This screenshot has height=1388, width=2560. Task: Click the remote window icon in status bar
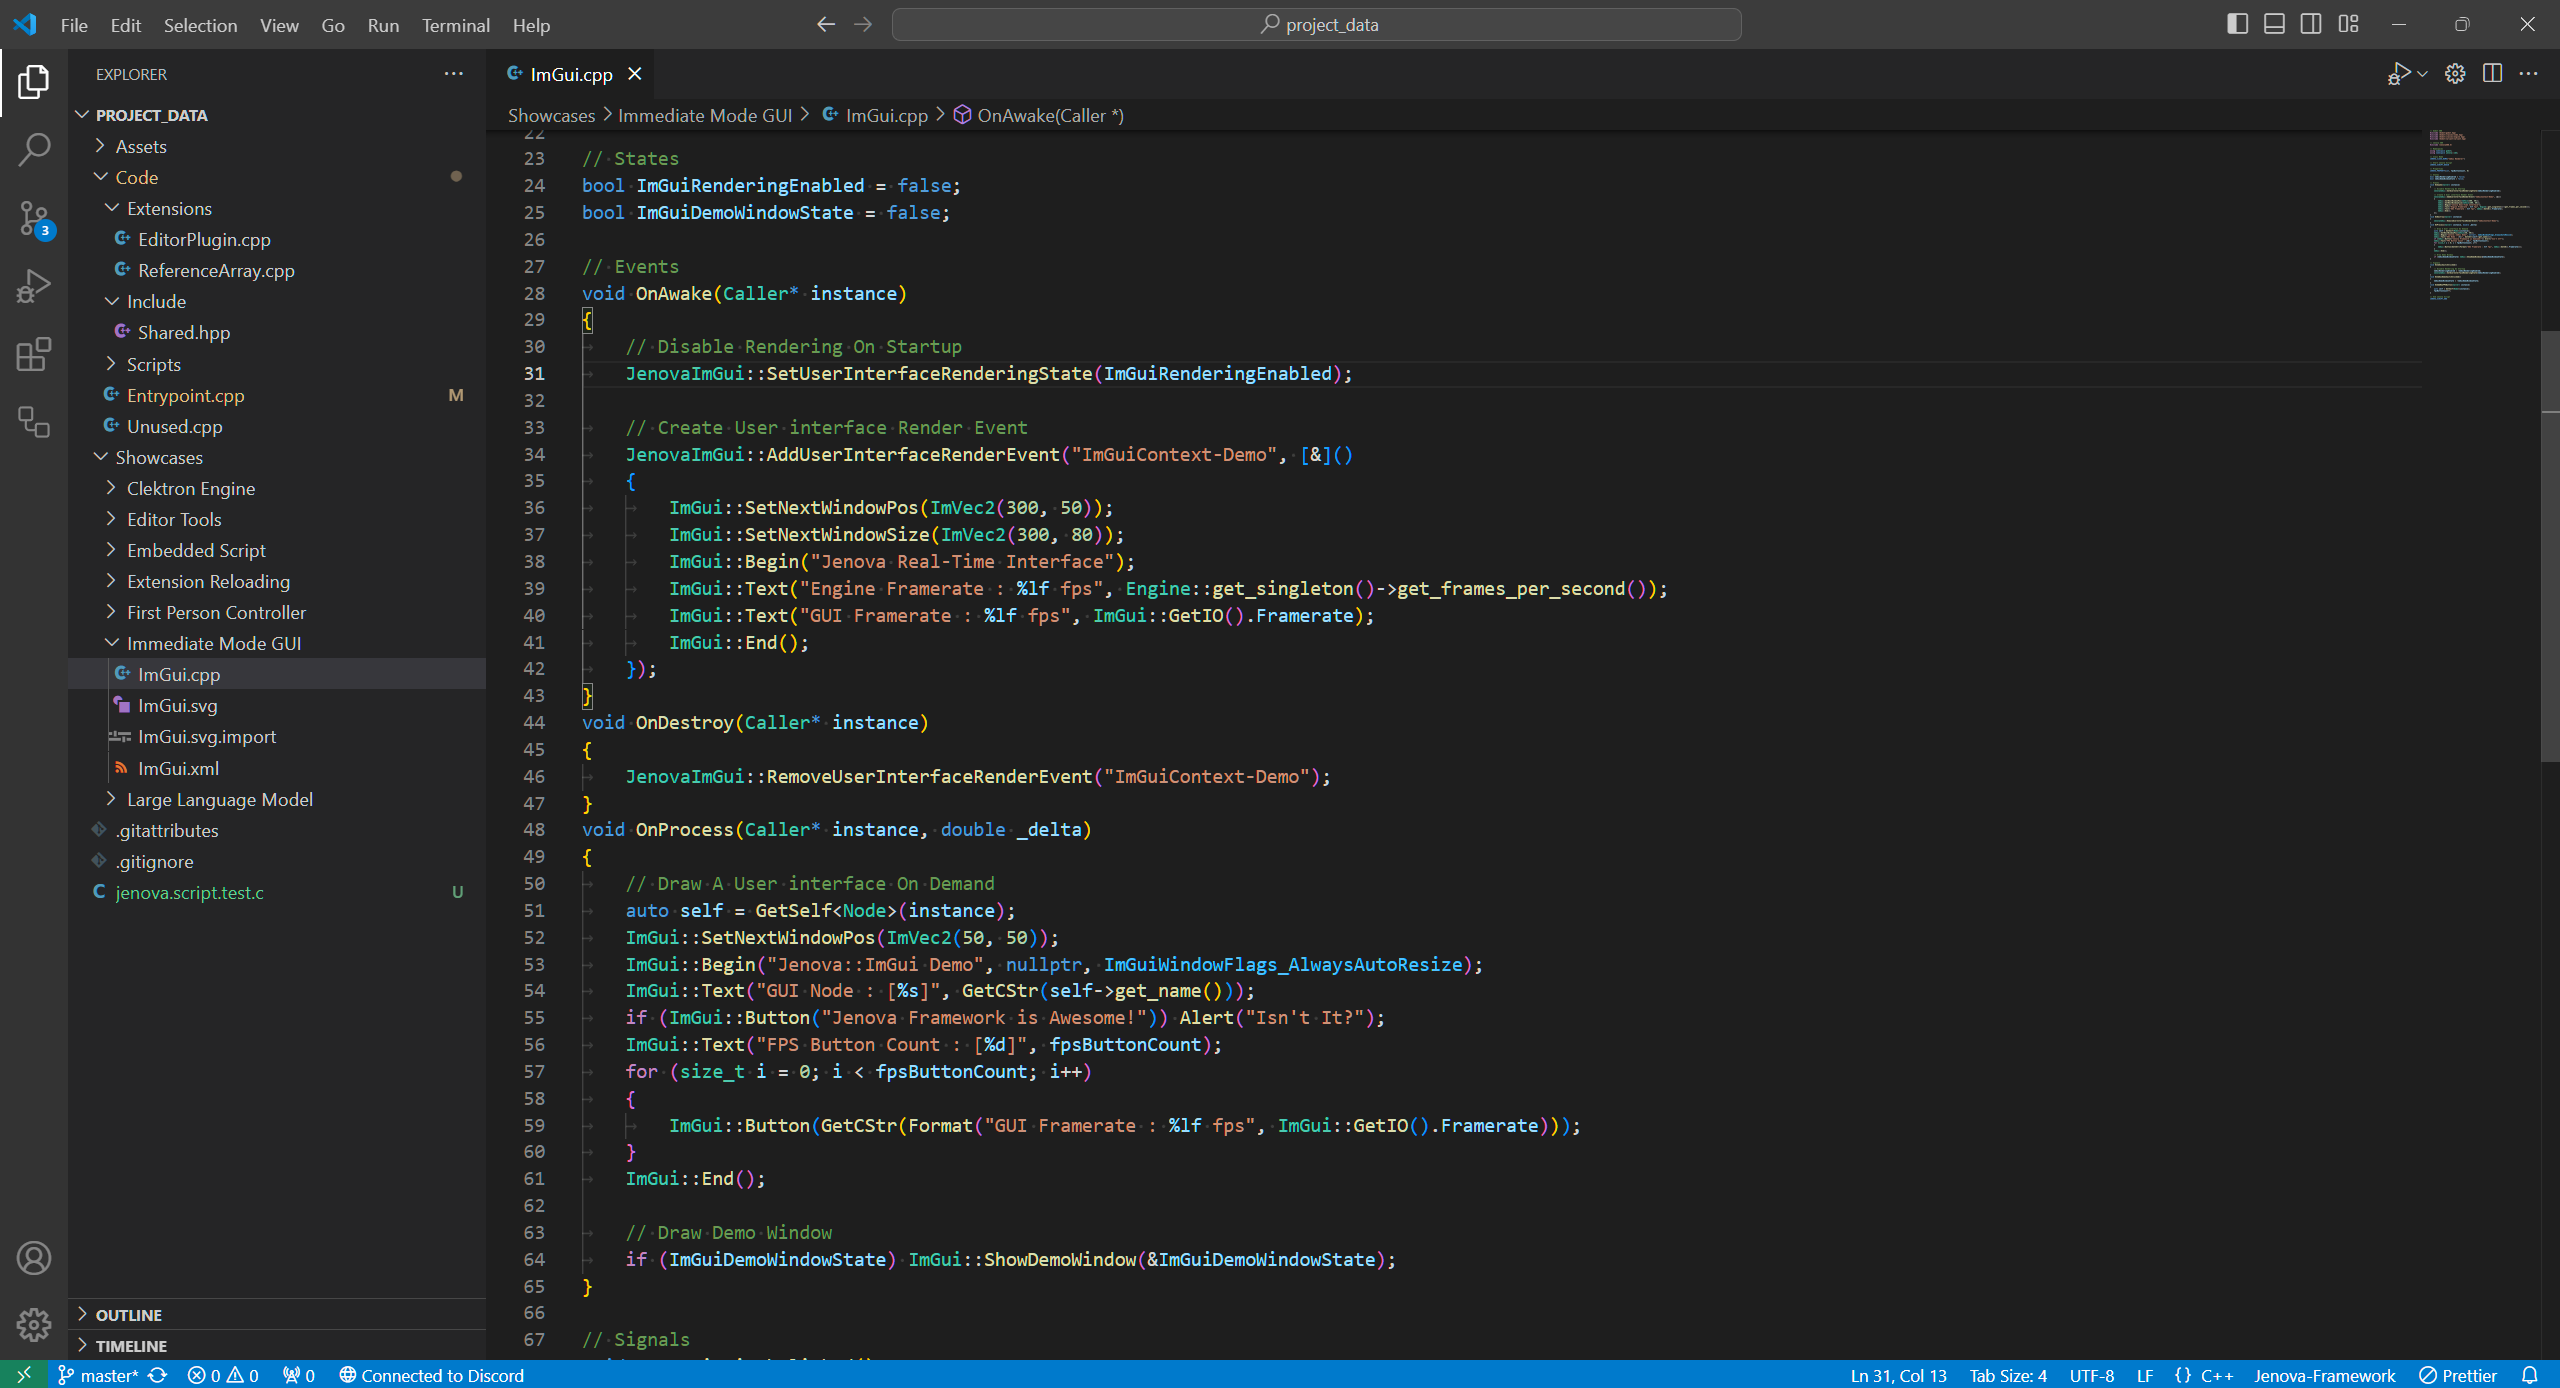click(24, 1375)
